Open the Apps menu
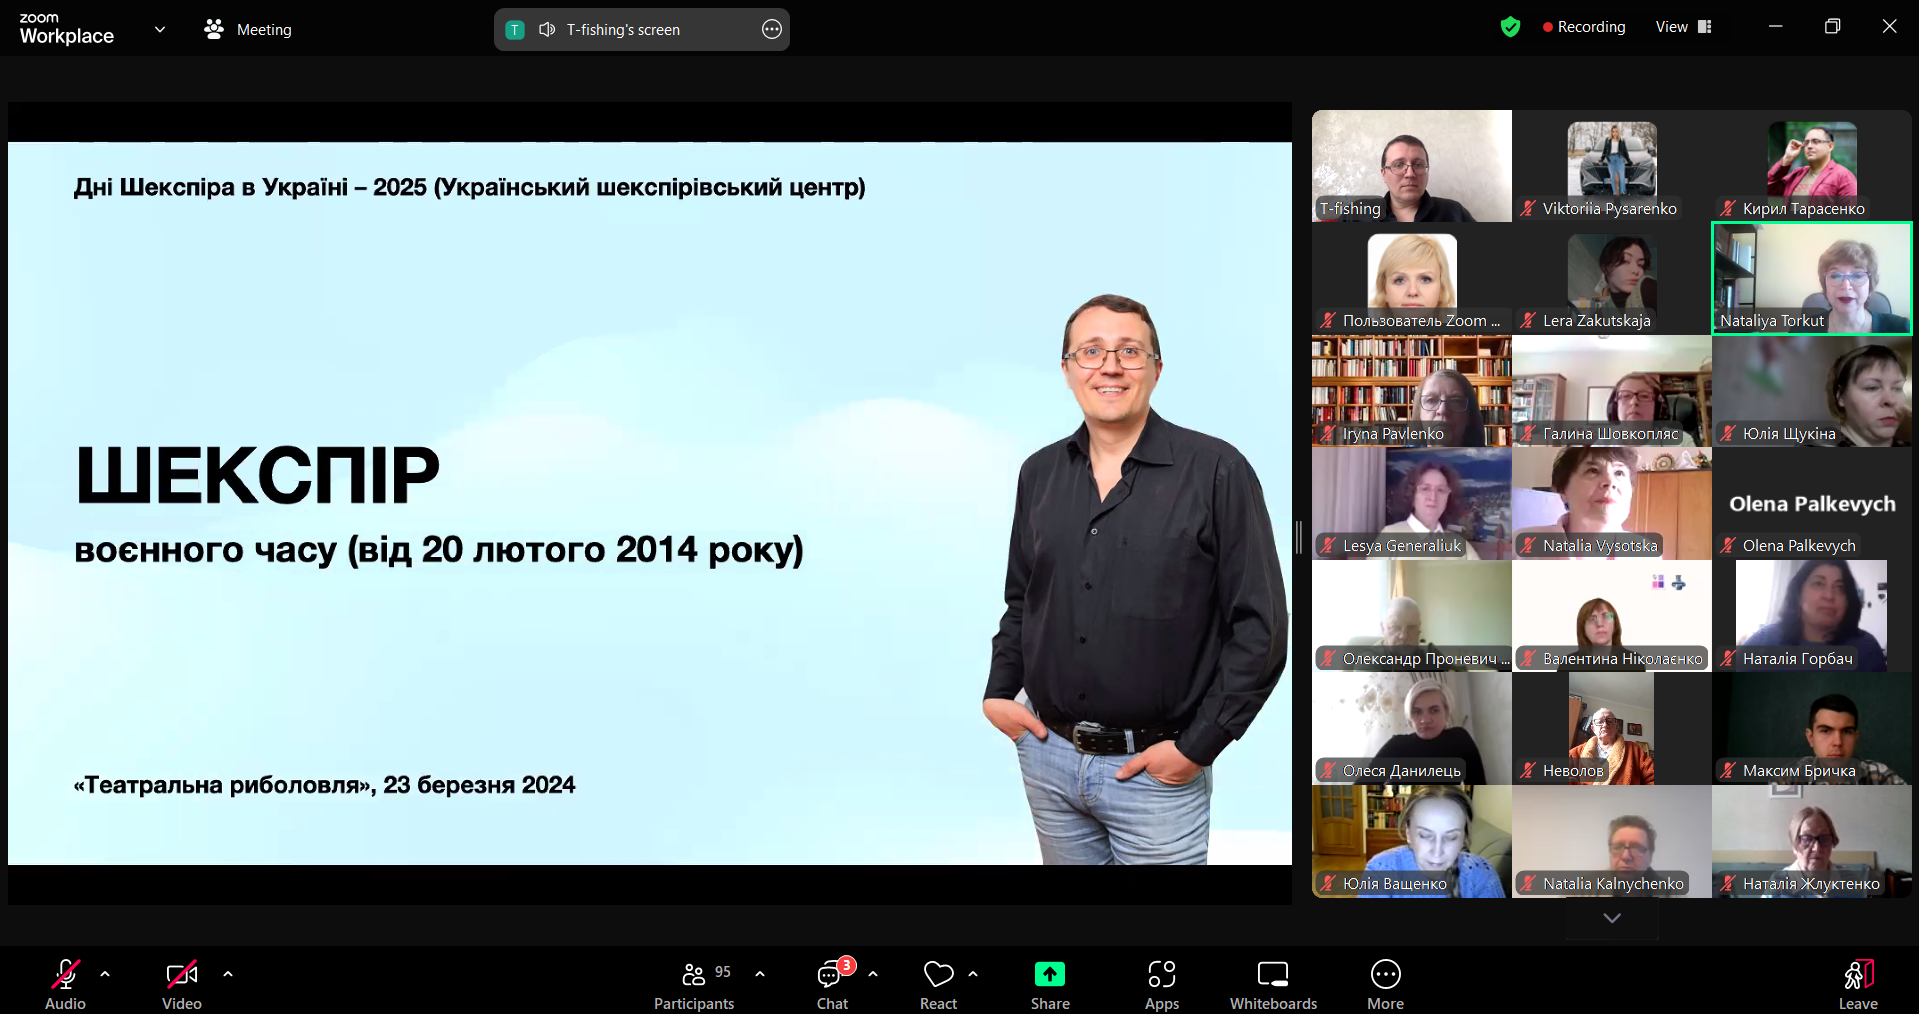 1161,984
